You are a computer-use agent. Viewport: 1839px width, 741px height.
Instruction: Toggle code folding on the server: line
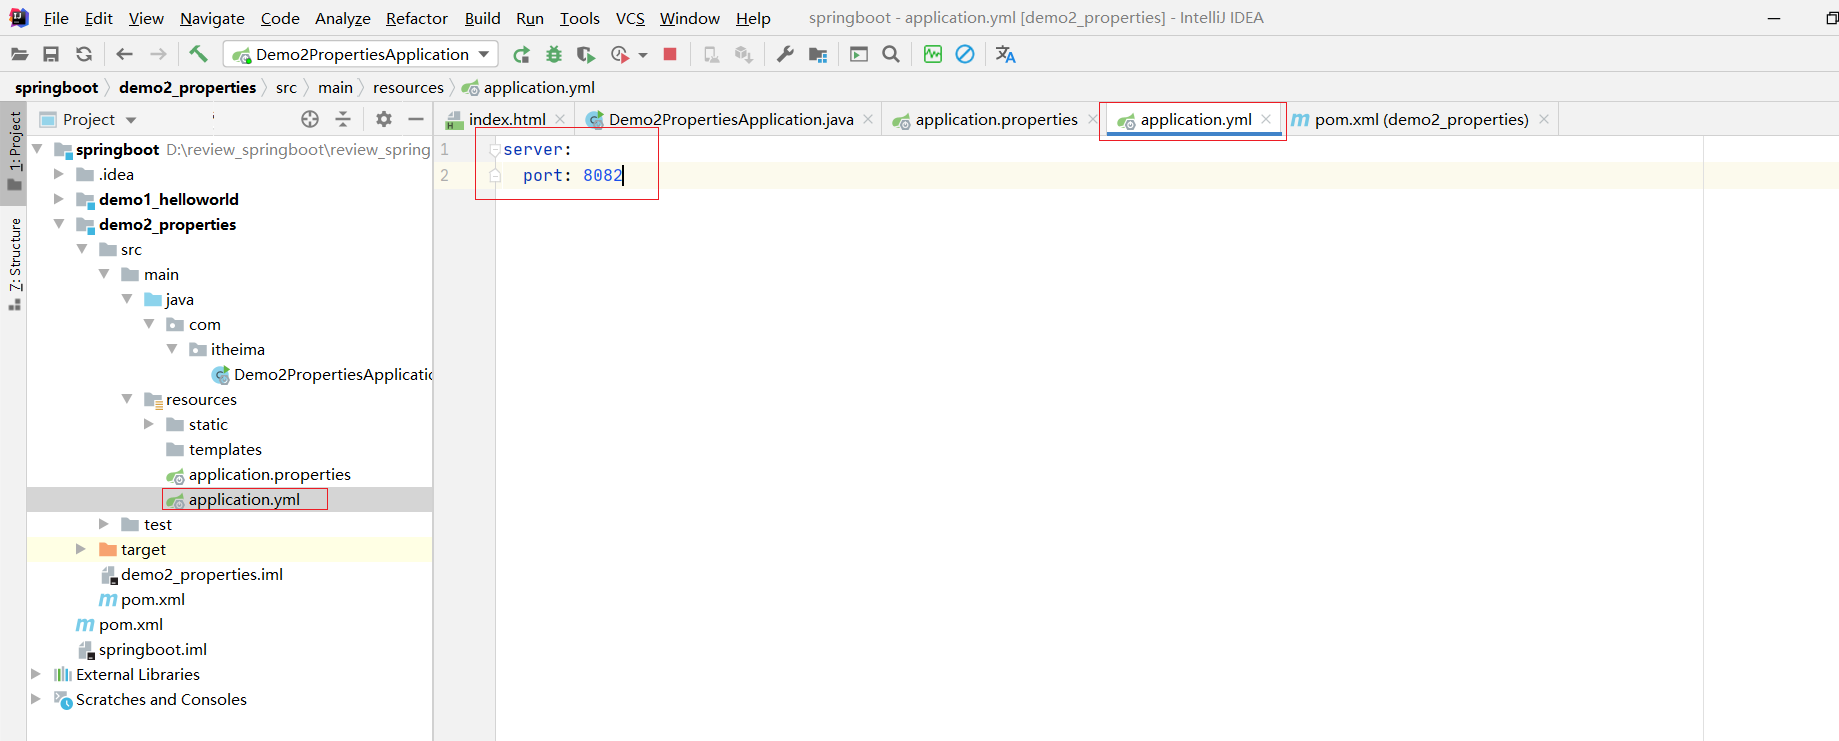point(494,150)
